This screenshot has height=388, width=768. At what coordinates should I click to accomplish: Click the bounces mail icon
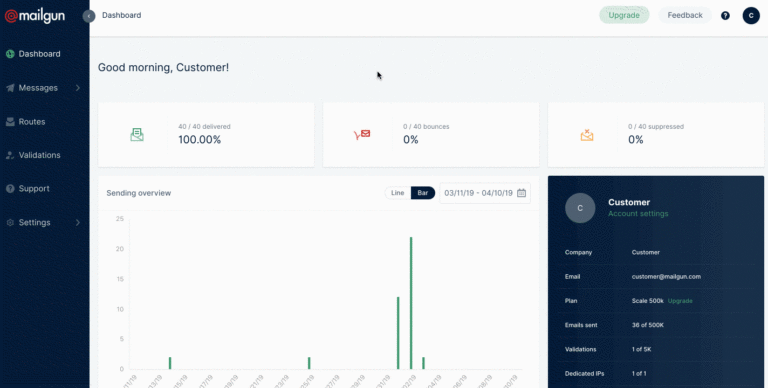tap(362, 134)
